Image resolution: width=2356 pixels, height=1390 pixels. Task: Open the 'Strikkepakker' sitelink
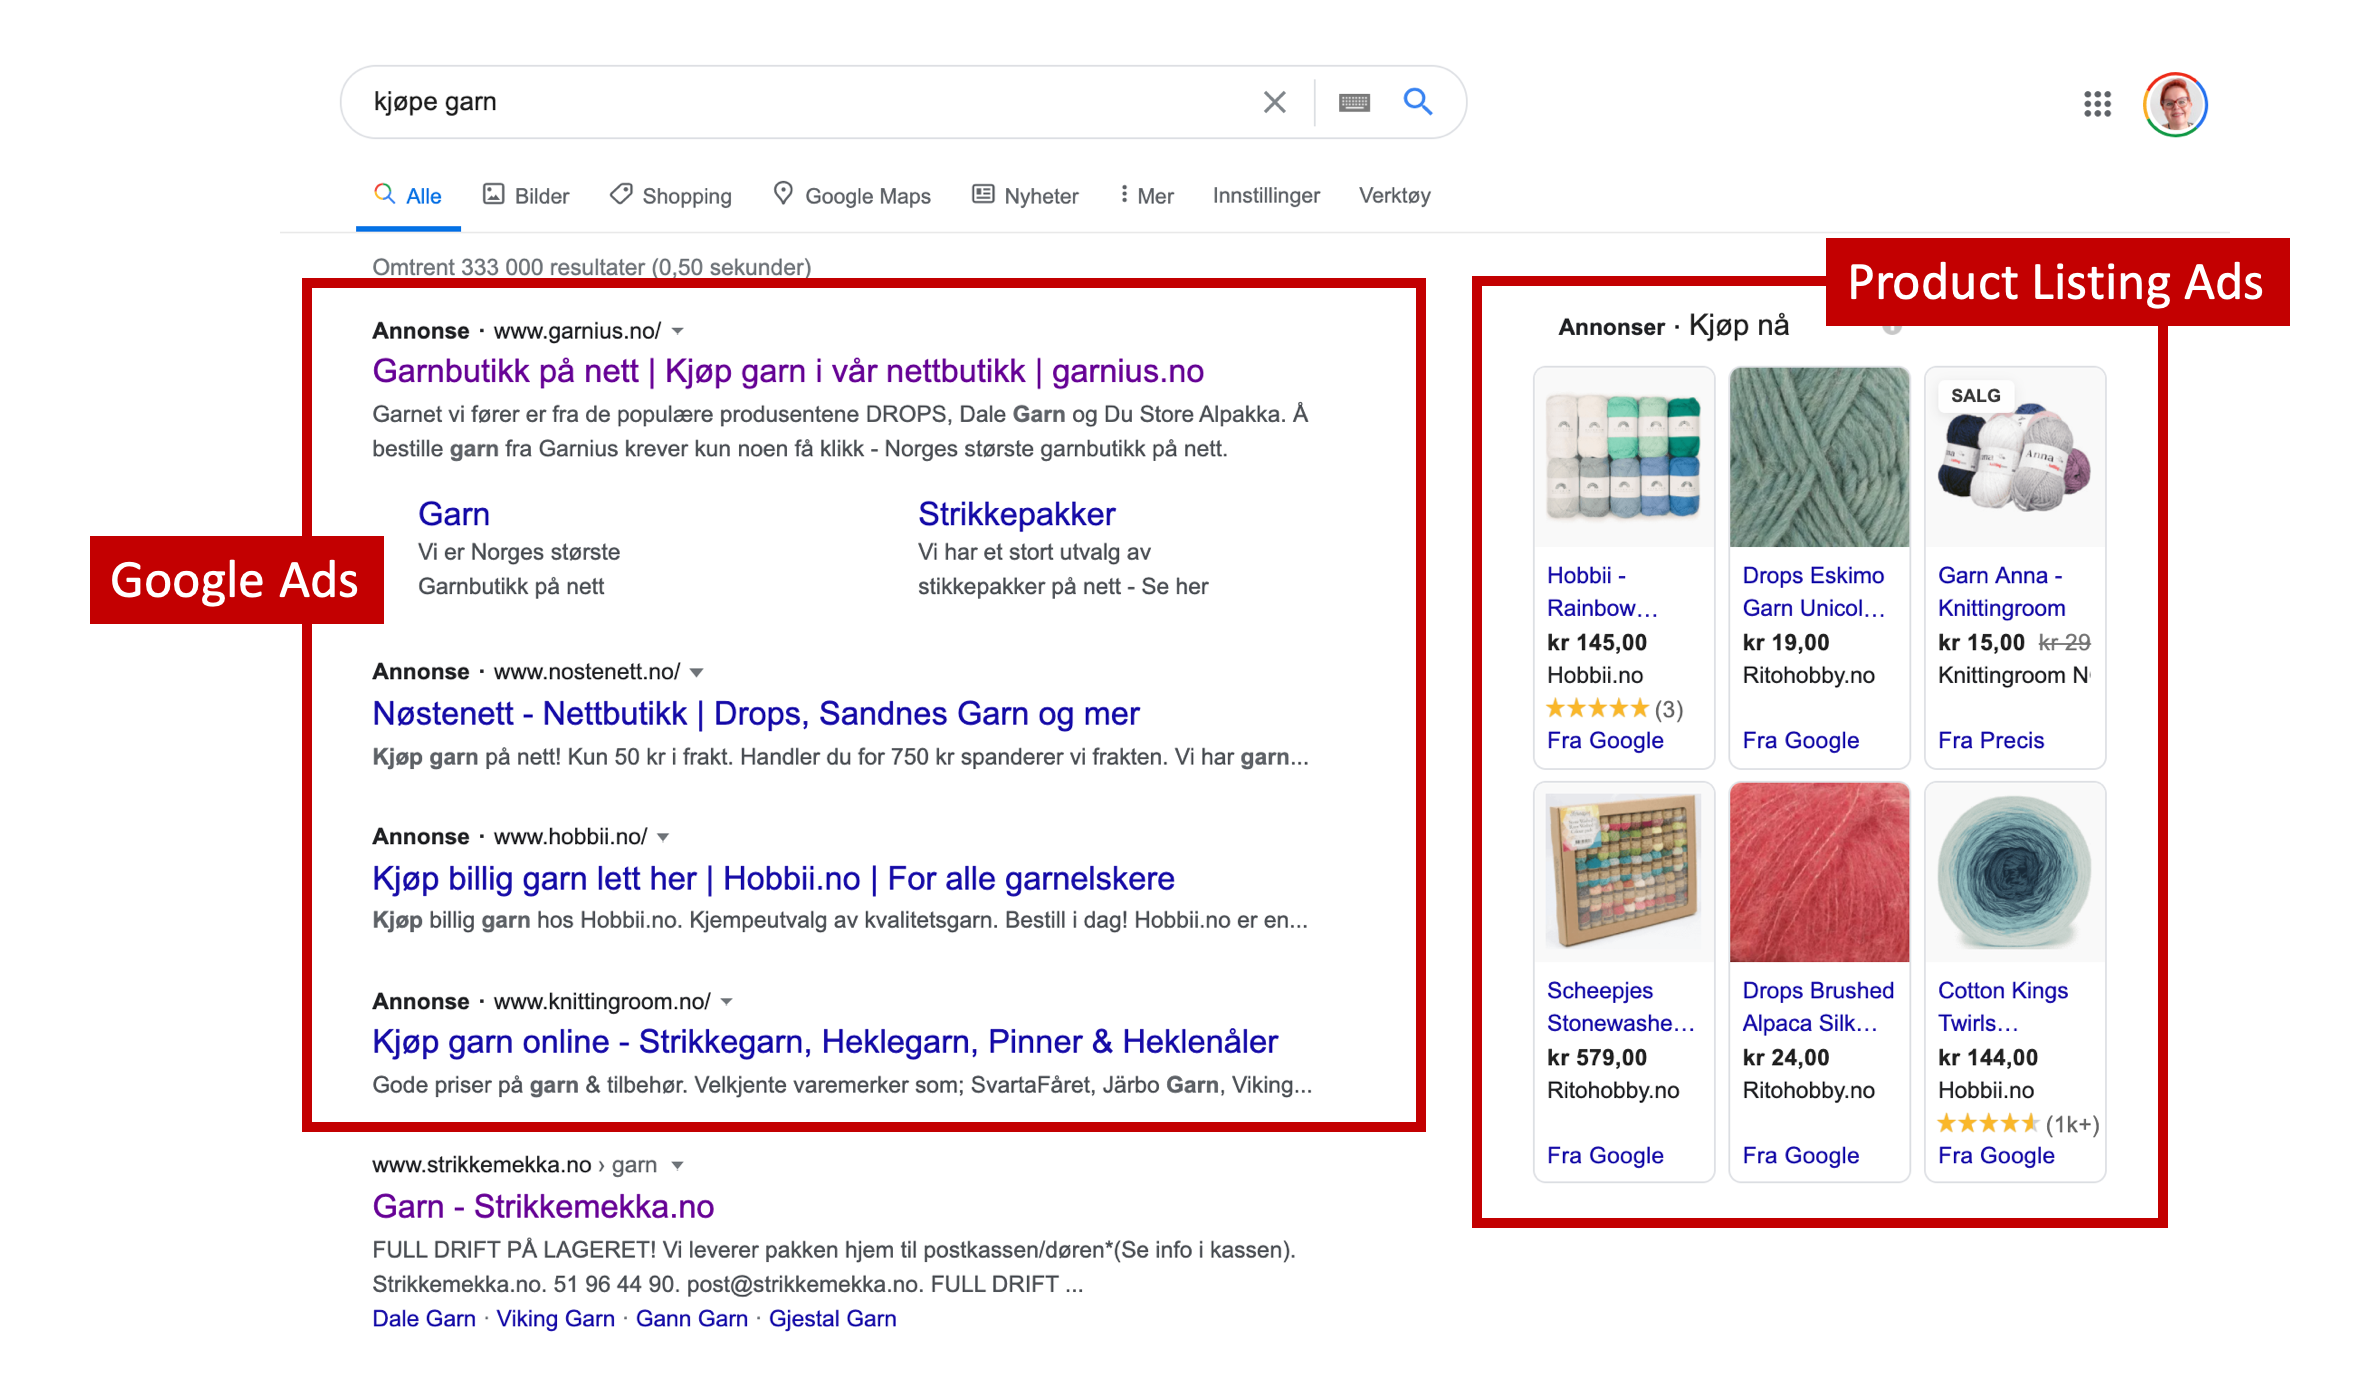click(1016, 514)
